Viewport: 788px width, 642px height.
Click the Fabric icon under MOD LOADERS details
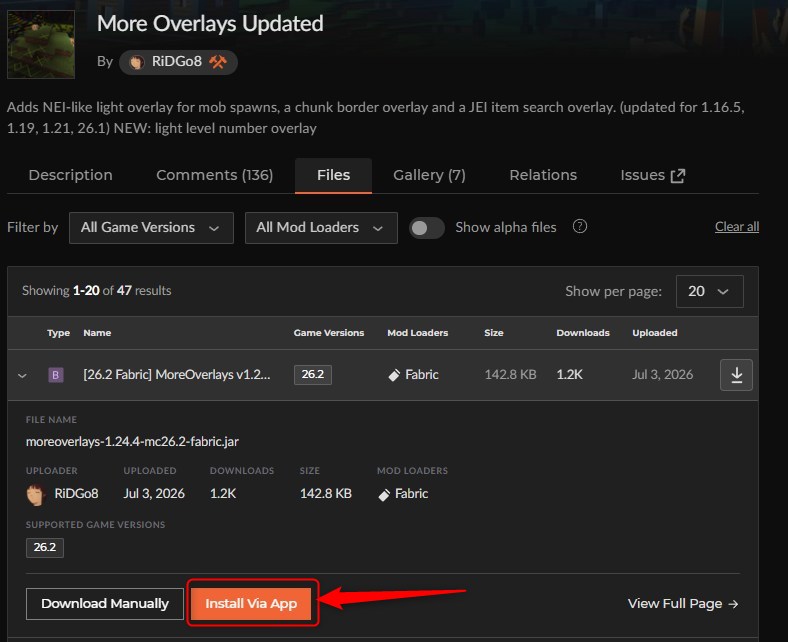(x=384, y=495)
